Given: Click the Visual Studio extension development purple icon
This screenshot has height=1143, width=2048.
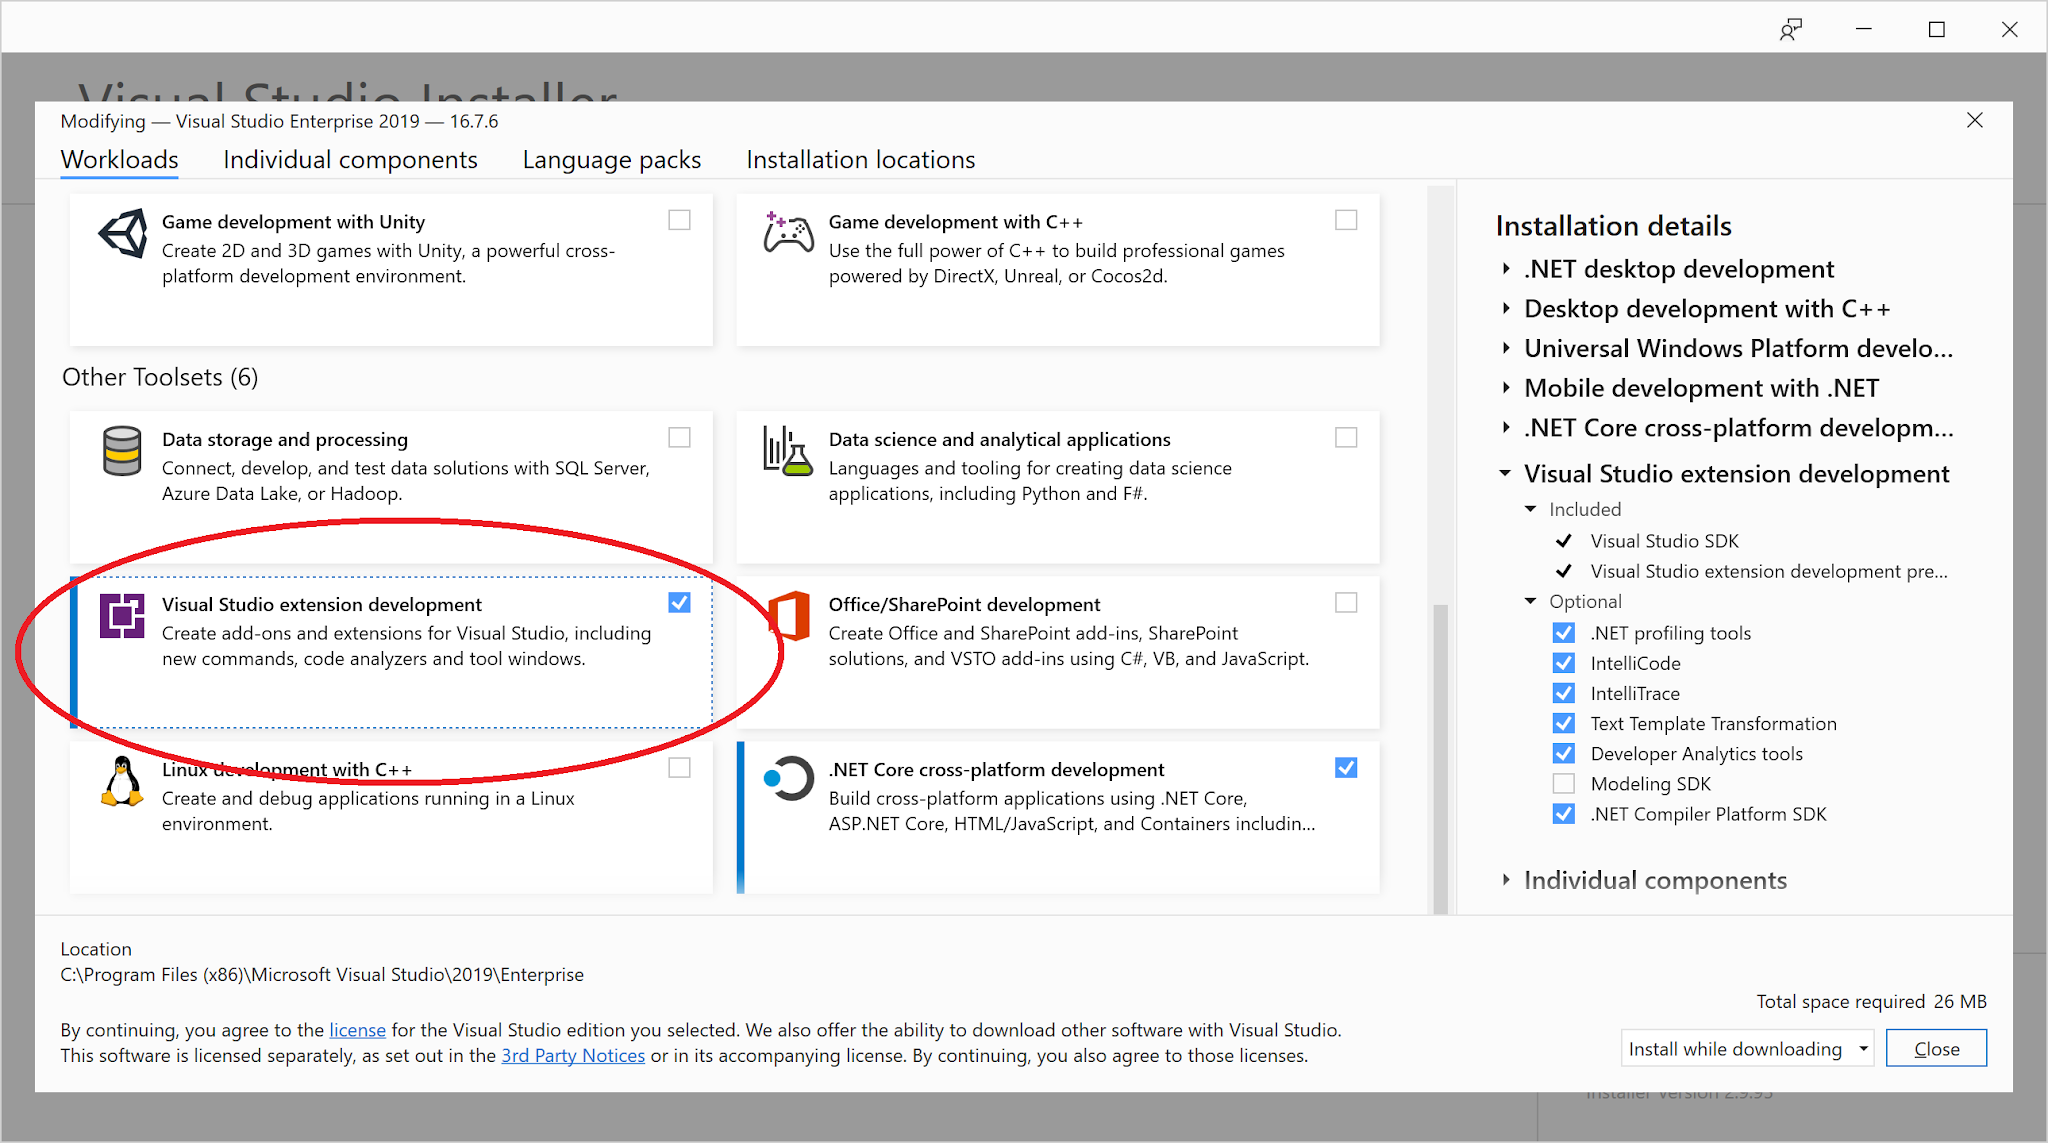Looking at the screenshot, I should tap(123, 617).
